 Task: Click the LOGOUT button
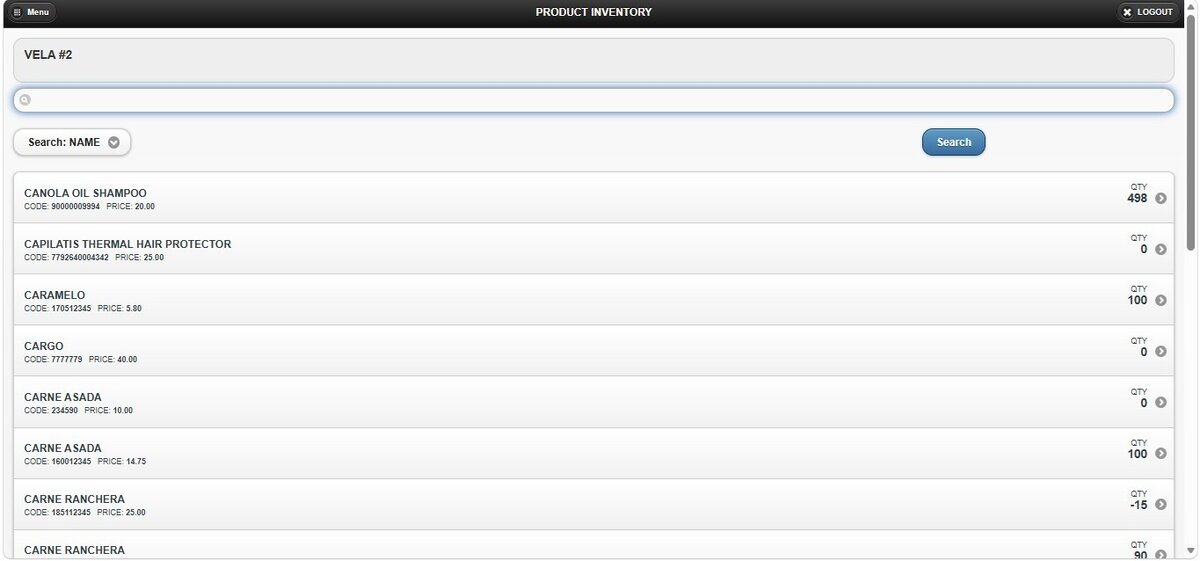[x=1148, y=12]
